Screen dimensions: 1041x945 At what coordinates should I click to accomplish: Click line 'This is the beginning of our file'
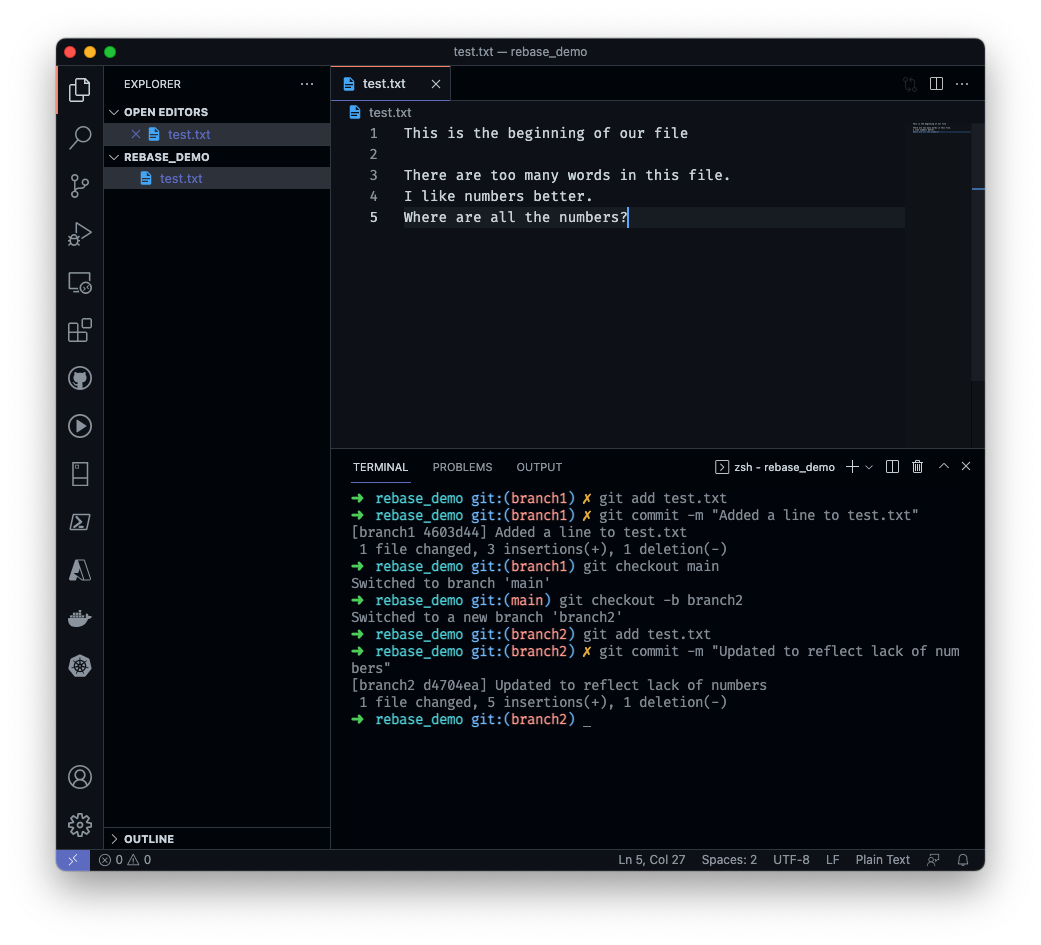coord(546,133)
